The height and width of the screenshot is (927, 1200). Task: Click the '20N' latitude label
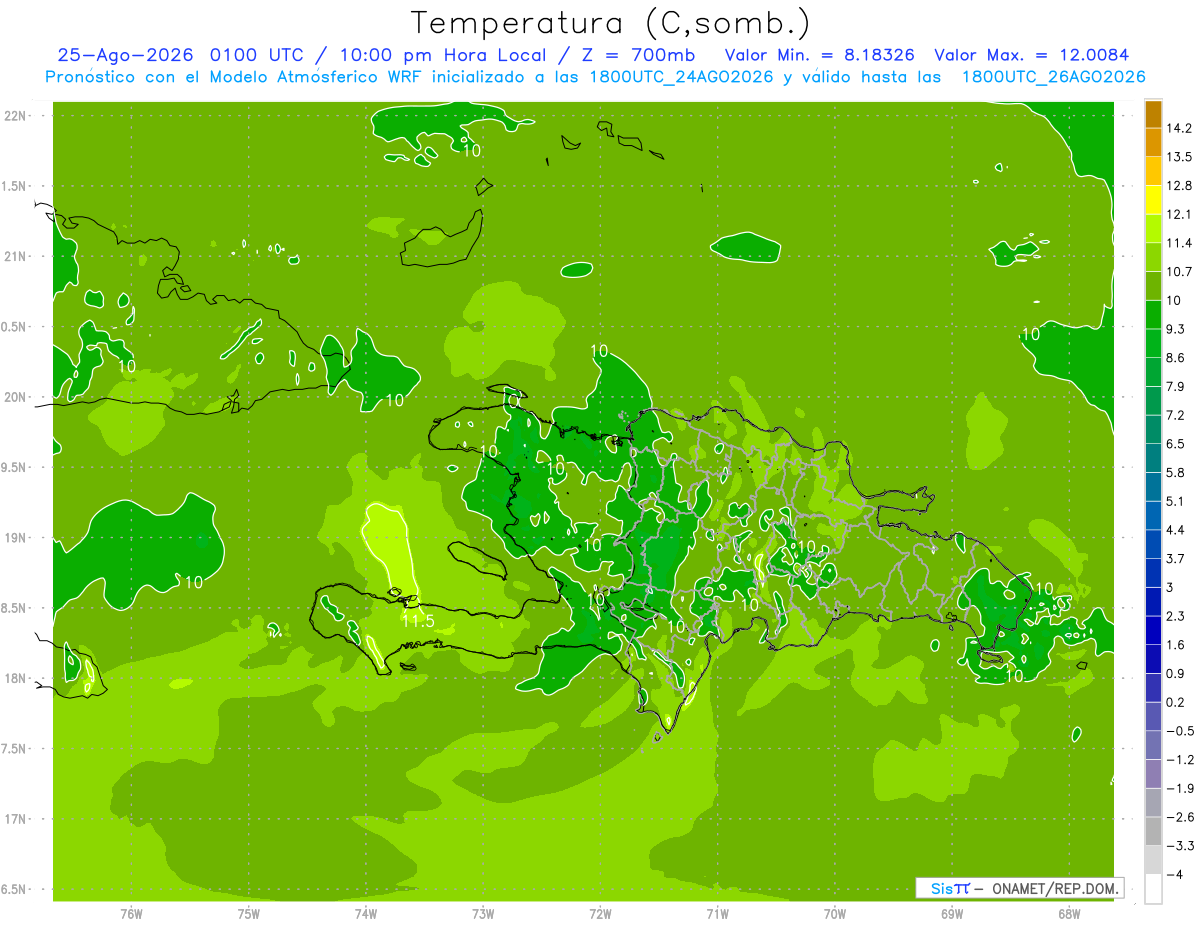[17, 397]
